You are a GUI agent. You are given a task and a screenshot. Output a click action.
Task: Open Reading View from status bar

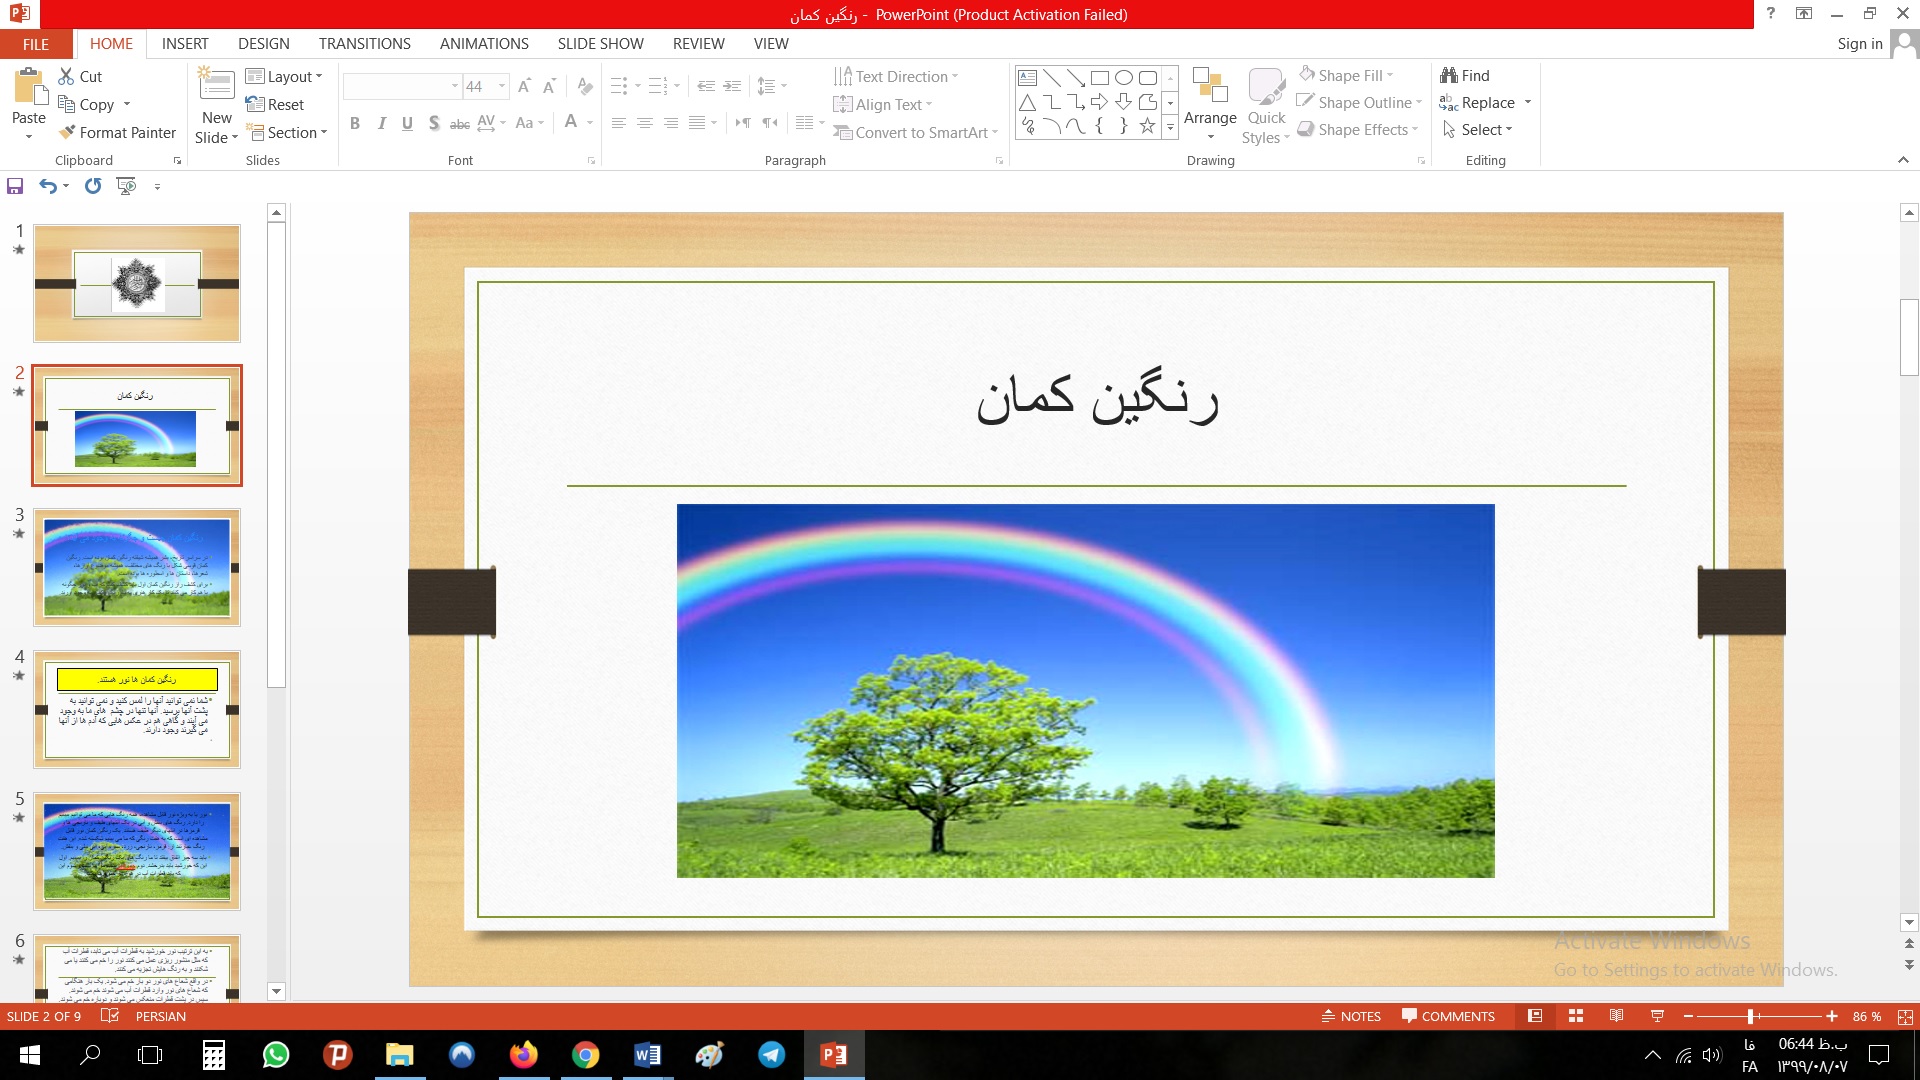1616,1016
